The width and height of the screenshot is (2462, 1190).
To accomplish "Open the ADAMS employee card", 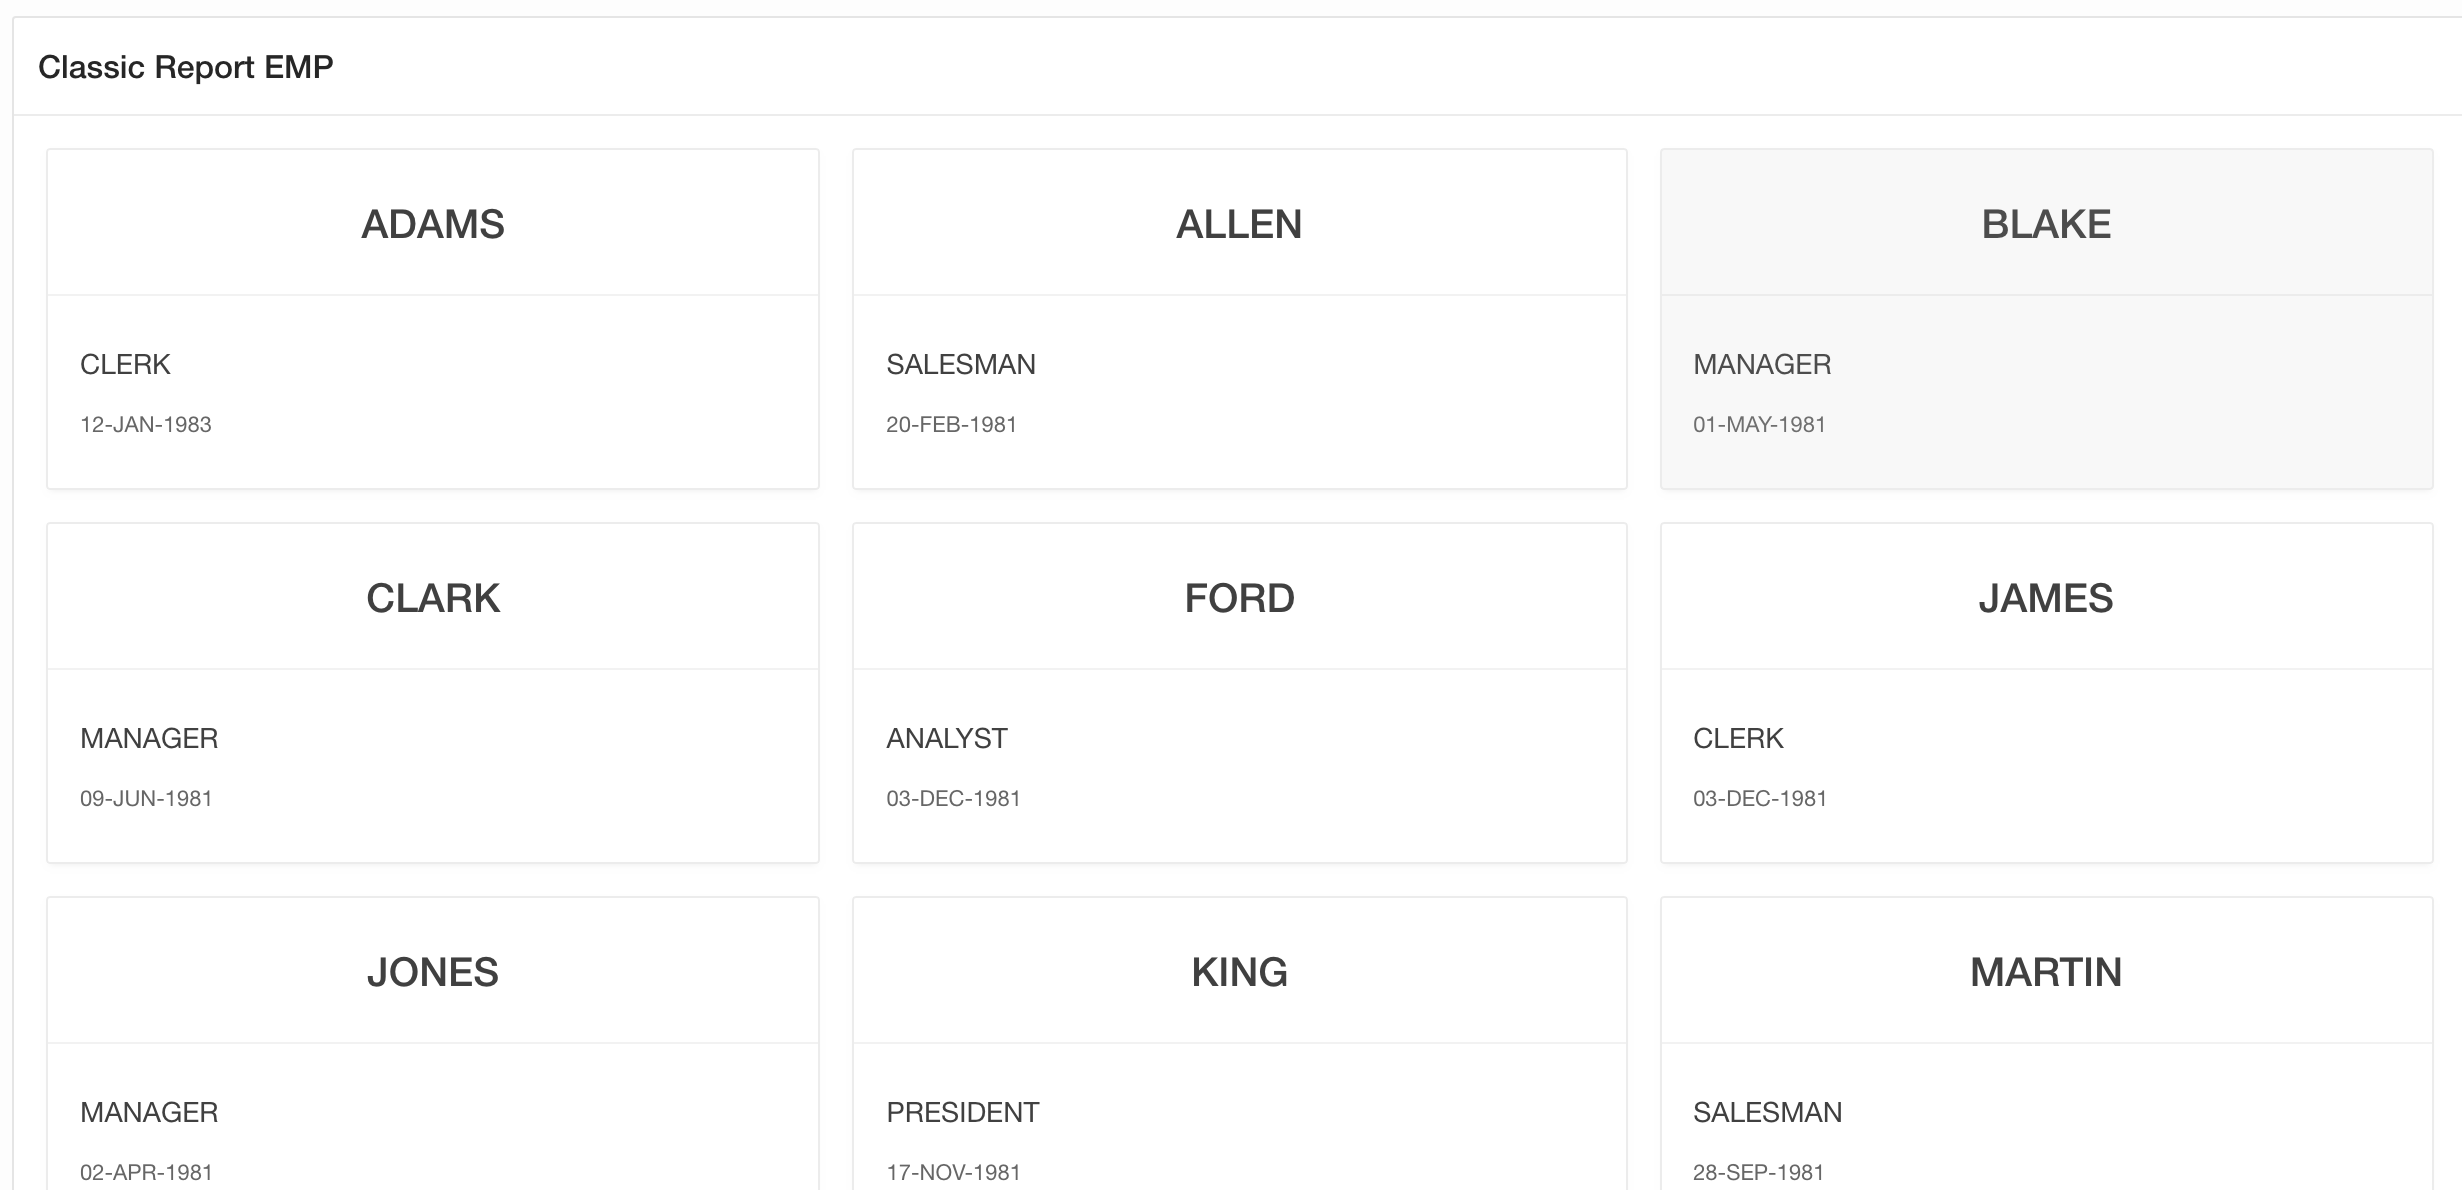I will (x=432, y=224).
